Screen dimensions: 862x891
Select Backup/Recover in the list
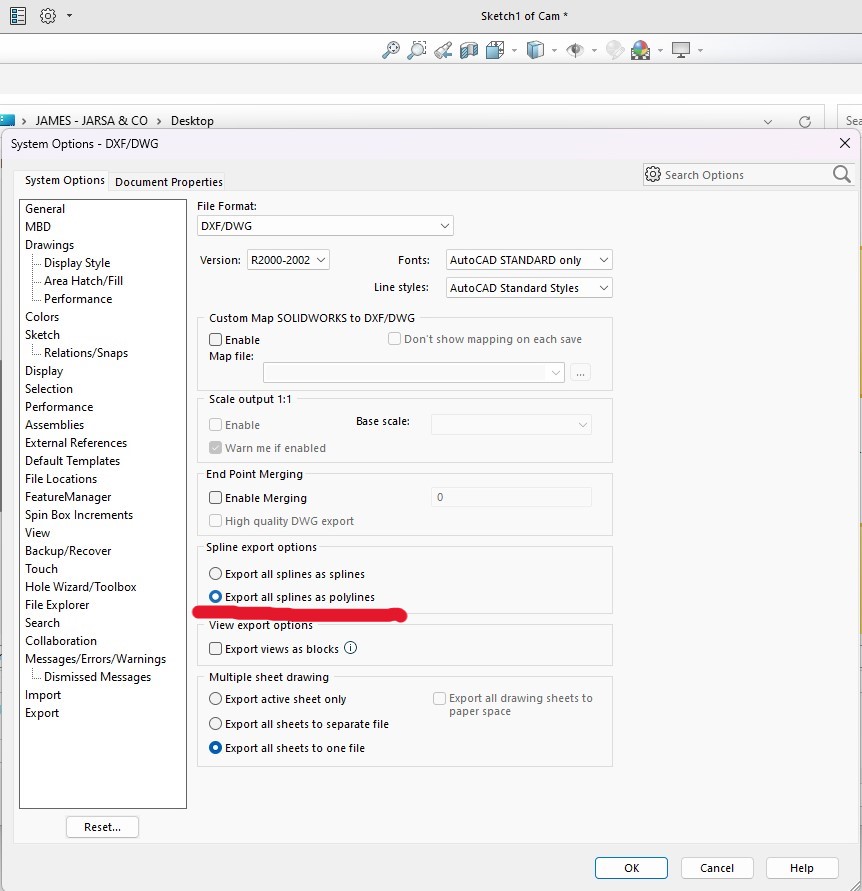coord(68,551)
